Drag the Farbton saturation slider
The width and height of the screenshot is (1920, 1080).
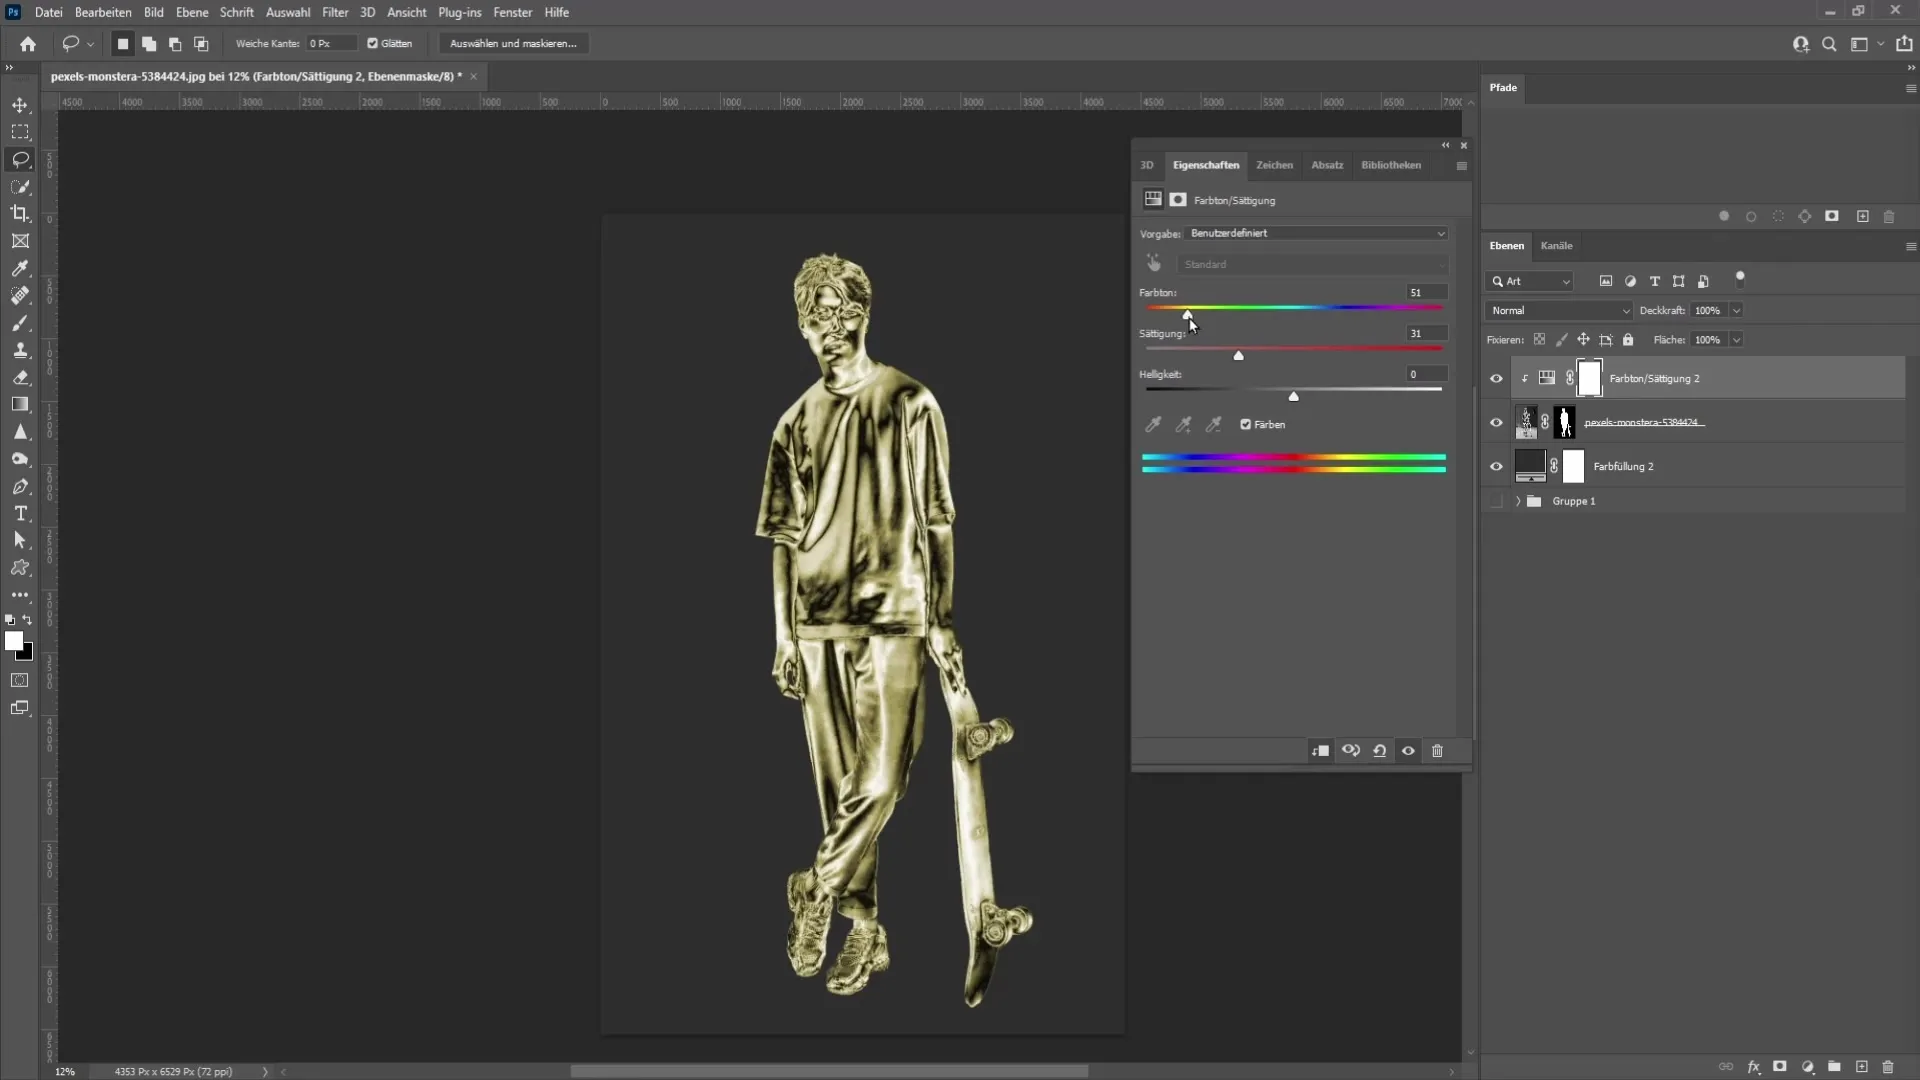(1187, 315)
